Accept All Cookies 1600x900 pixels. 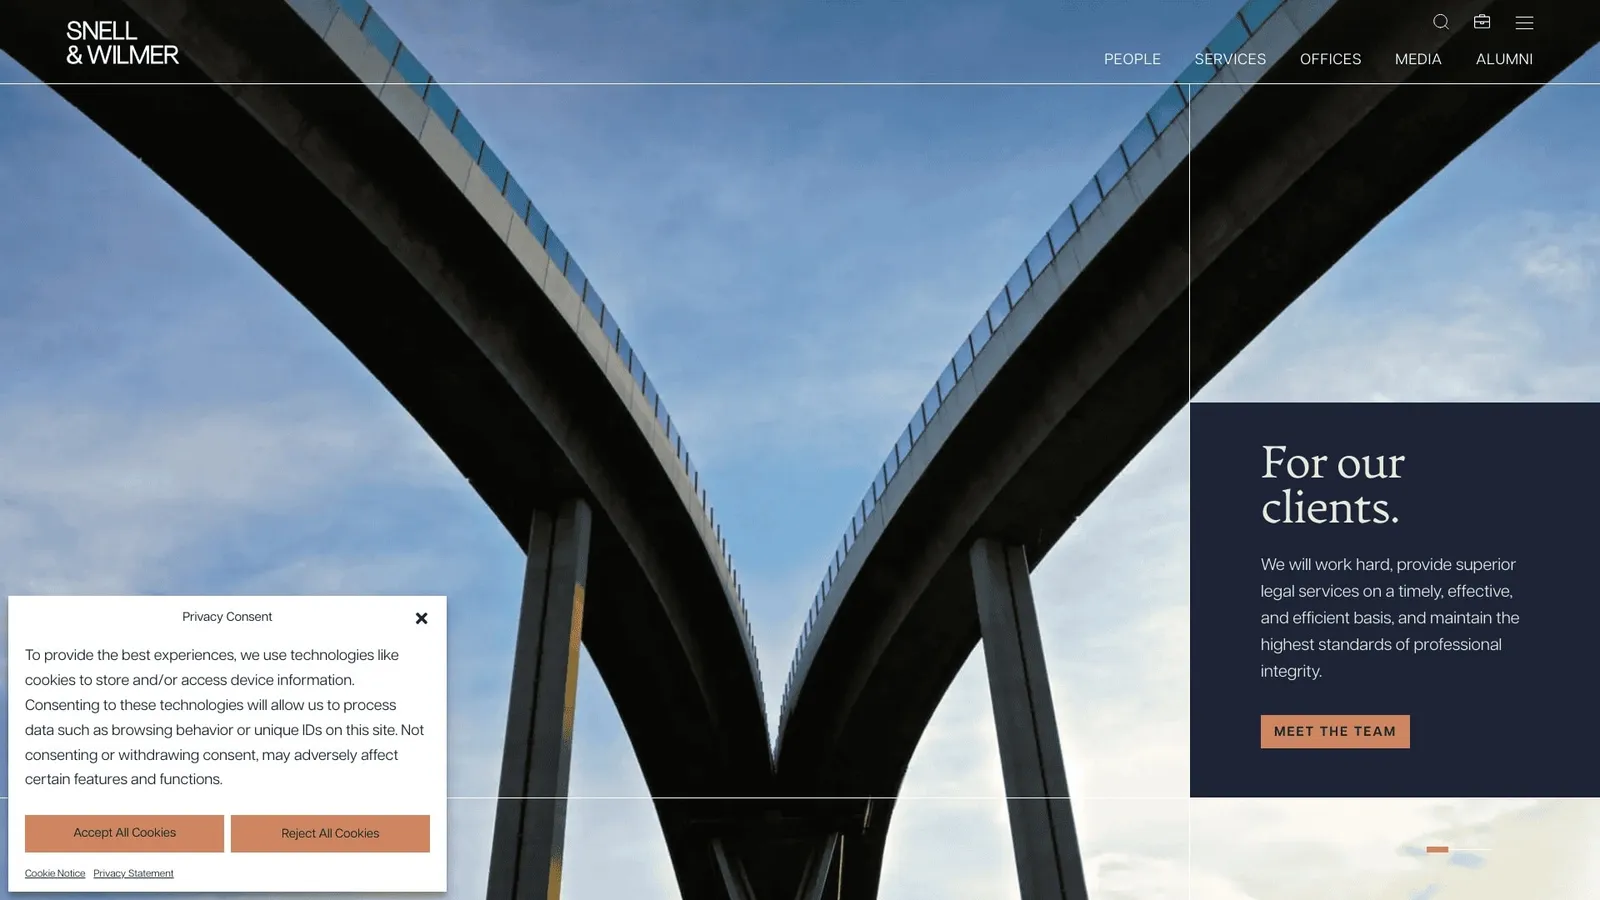(x=124, y=833)
